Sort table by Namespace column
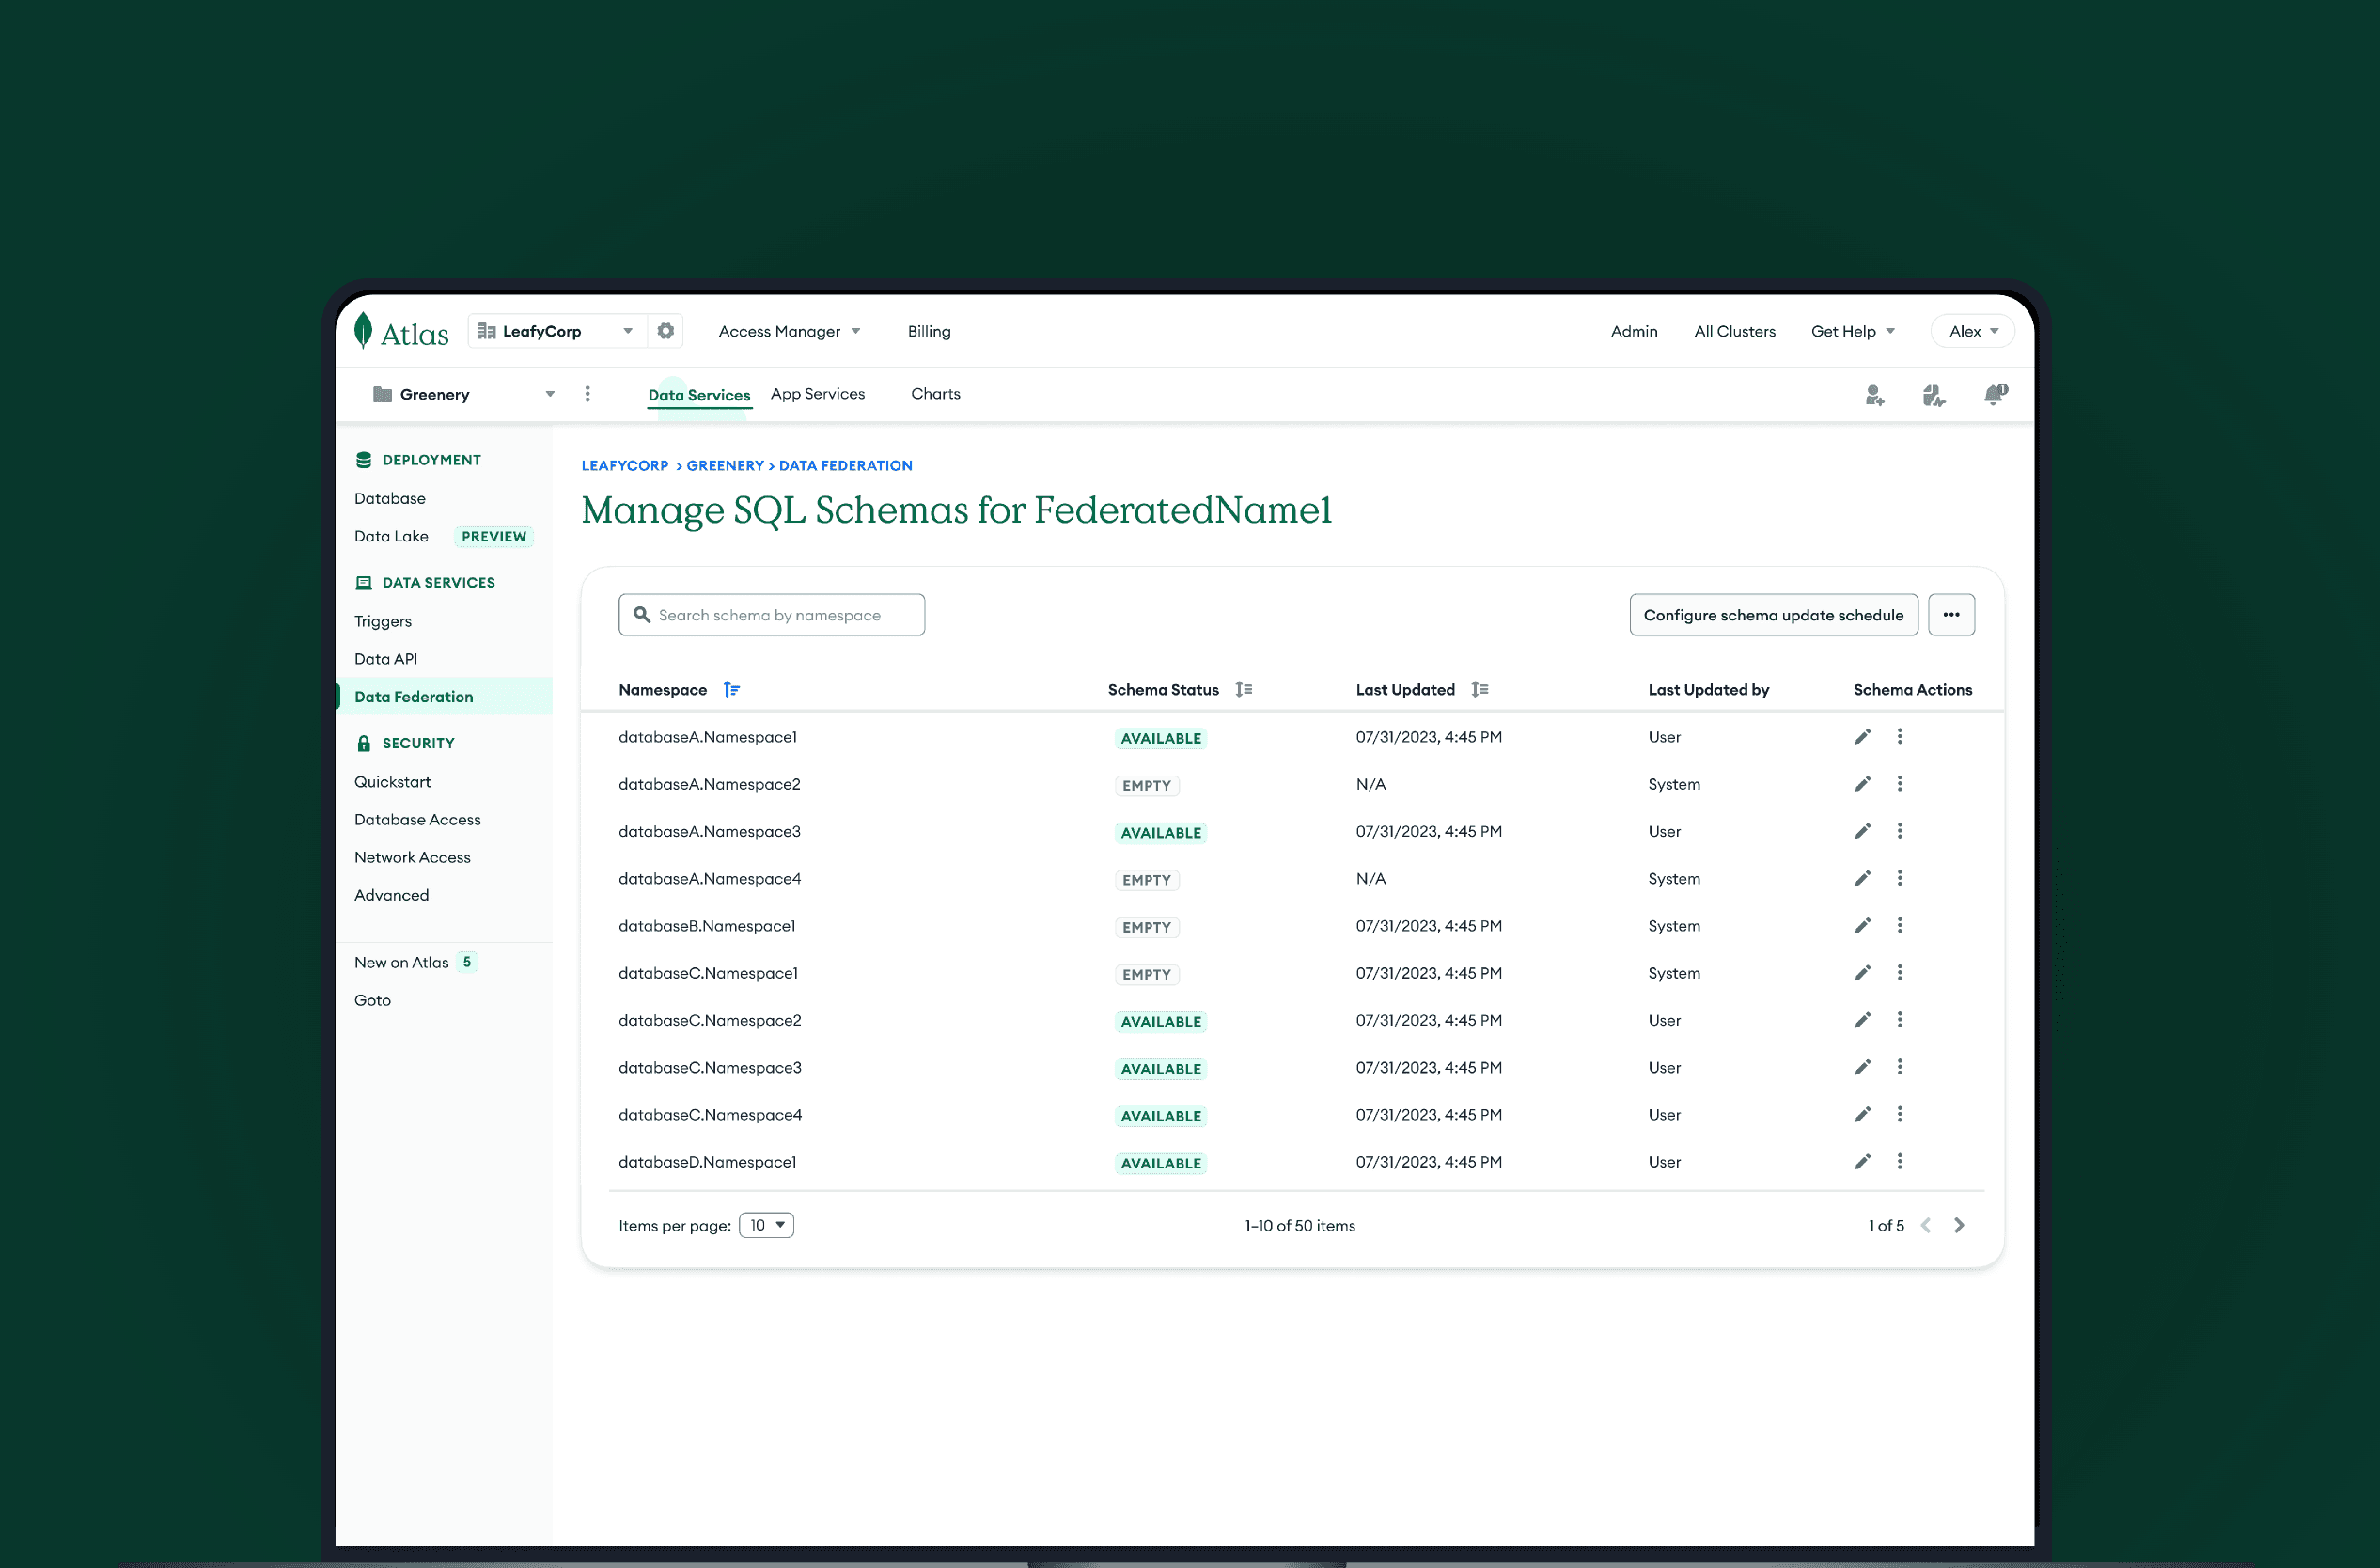This screenshot has height=1568, width=2380. pyautogui.click(x=731, y=690)
